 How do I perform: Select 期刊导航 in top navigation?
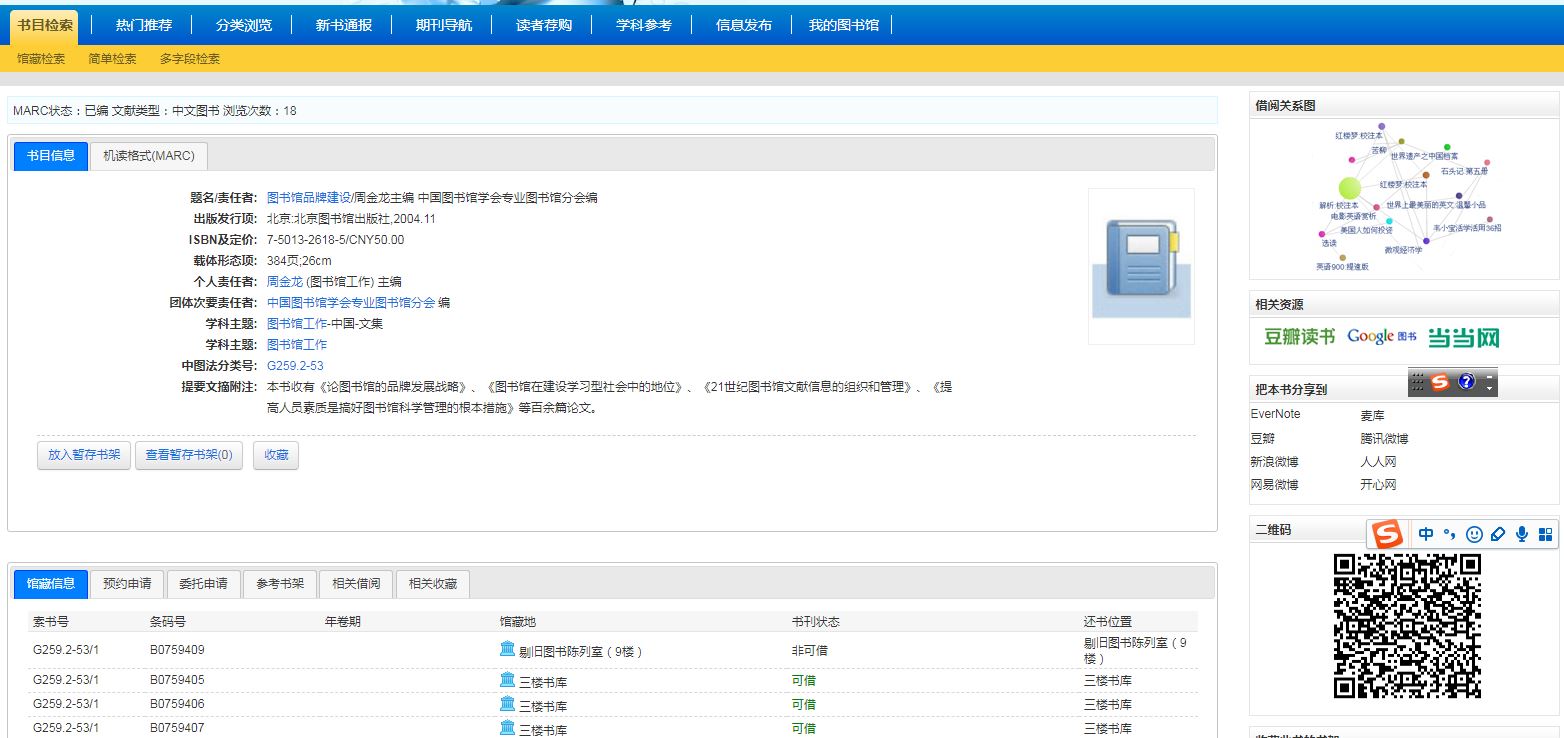point(444,25)
